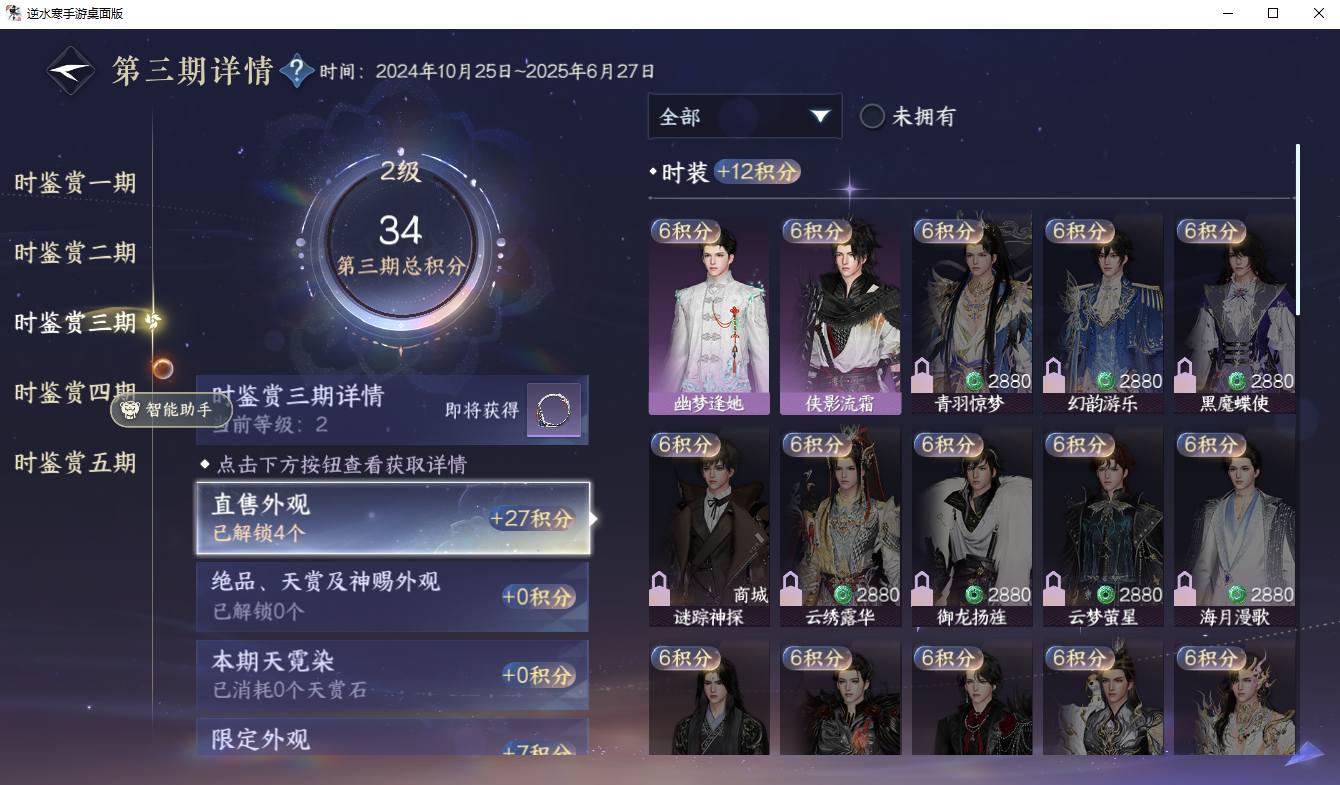
Task: Switch to 时鉴赏五期 tab
Action: point(75,463)
